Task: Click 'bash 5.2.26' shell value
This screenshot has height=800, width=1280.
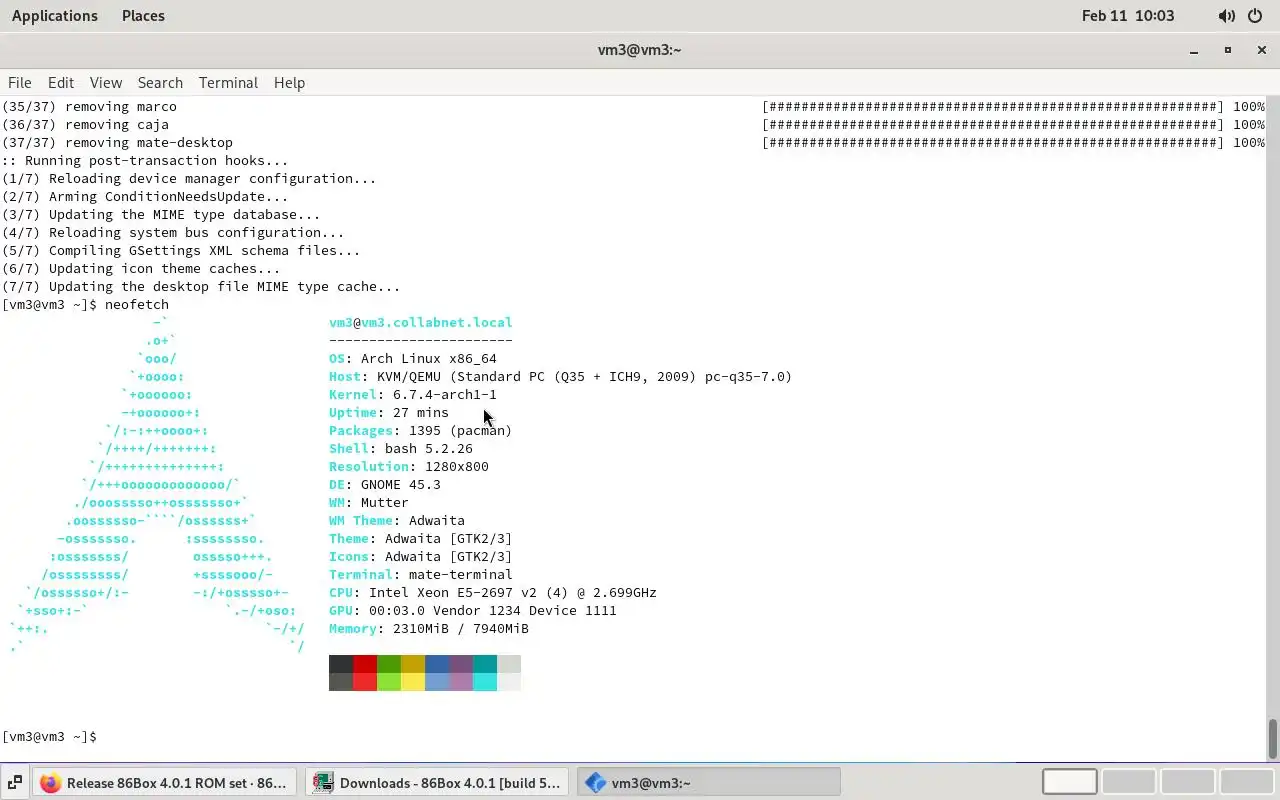Action: click(429, 449)
